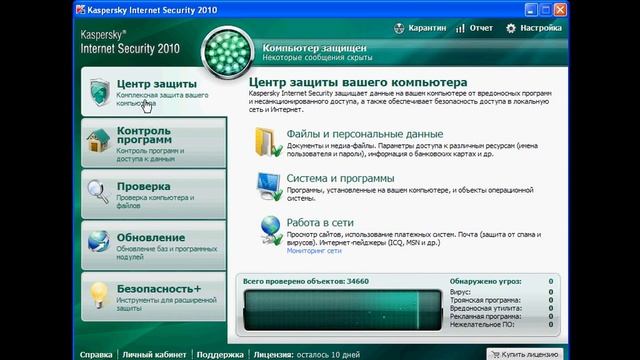Click the Вирус: count row

501,292
